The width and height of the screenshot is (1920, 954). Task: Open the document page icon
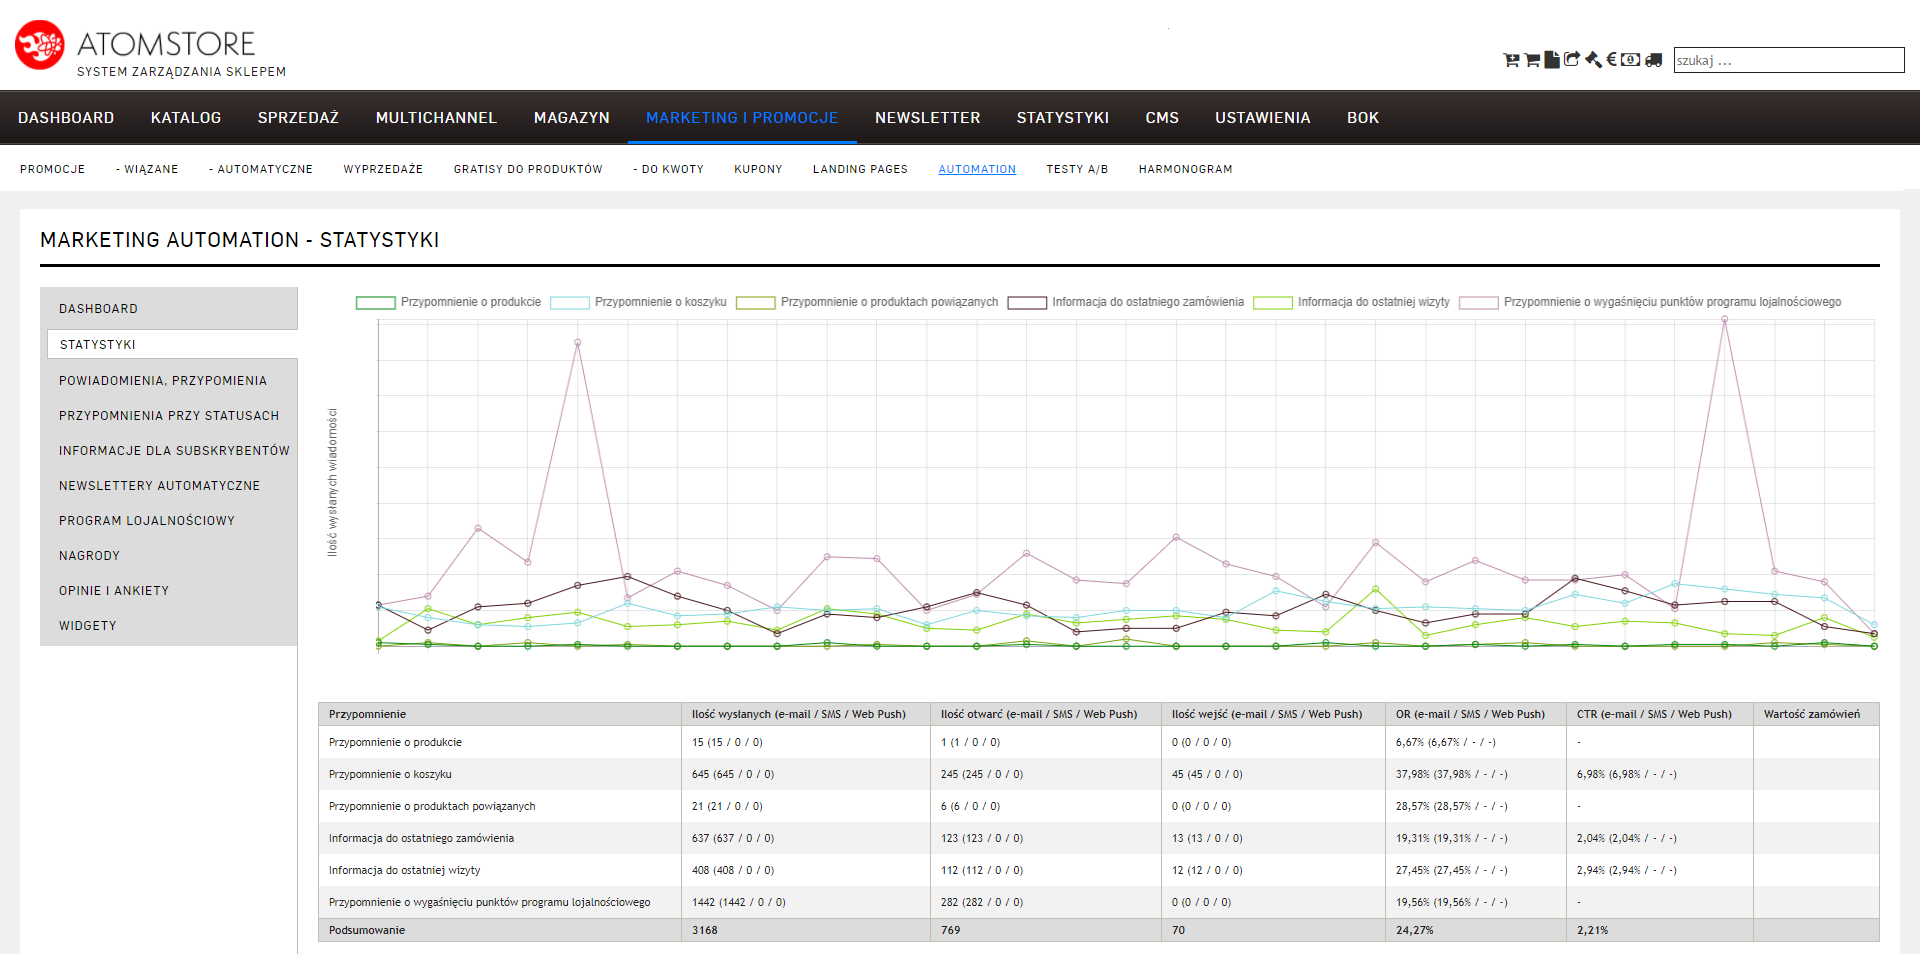[1552, 60]
